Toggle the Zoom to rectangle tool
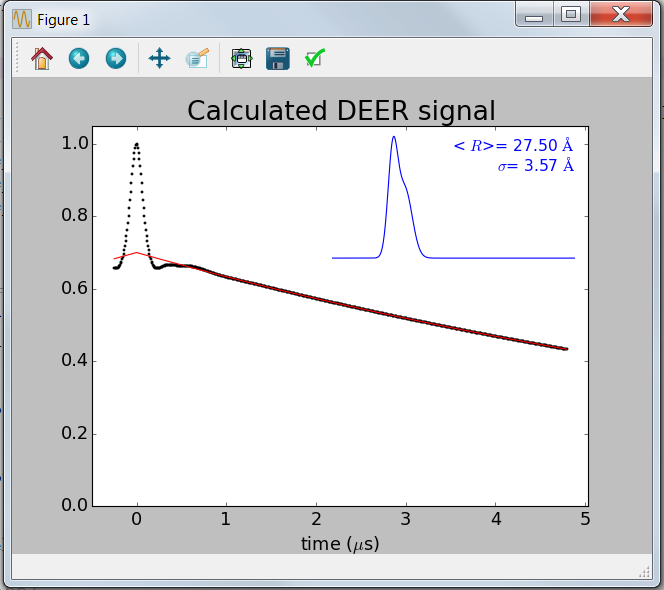 197,59
